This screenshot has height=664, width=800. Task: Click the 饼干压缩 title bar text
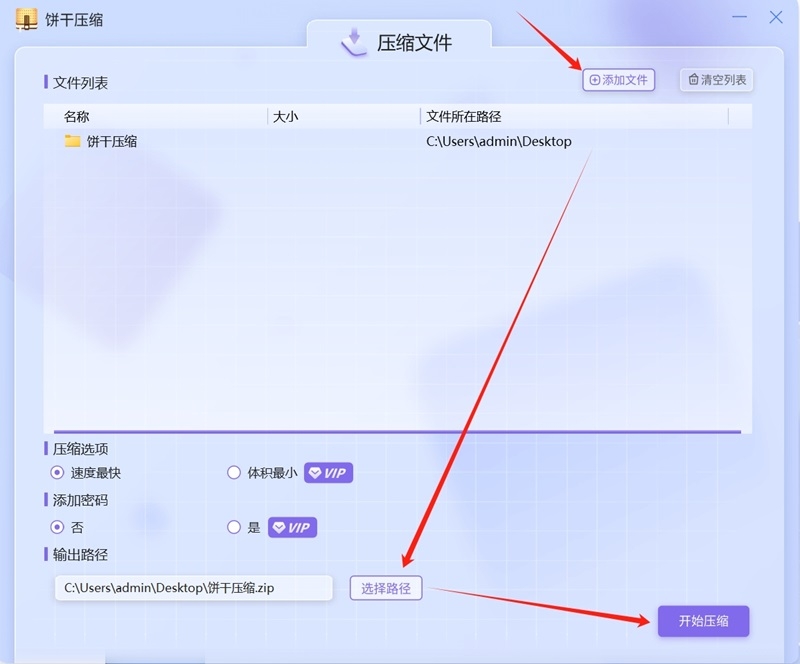[74, 20]
